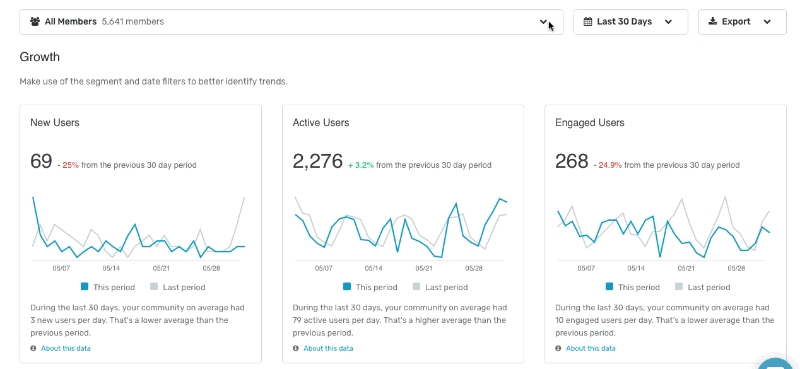Screen dimensions: 800x369
Task: Open the Last 30 Days date filter
Action: (631, 22)
